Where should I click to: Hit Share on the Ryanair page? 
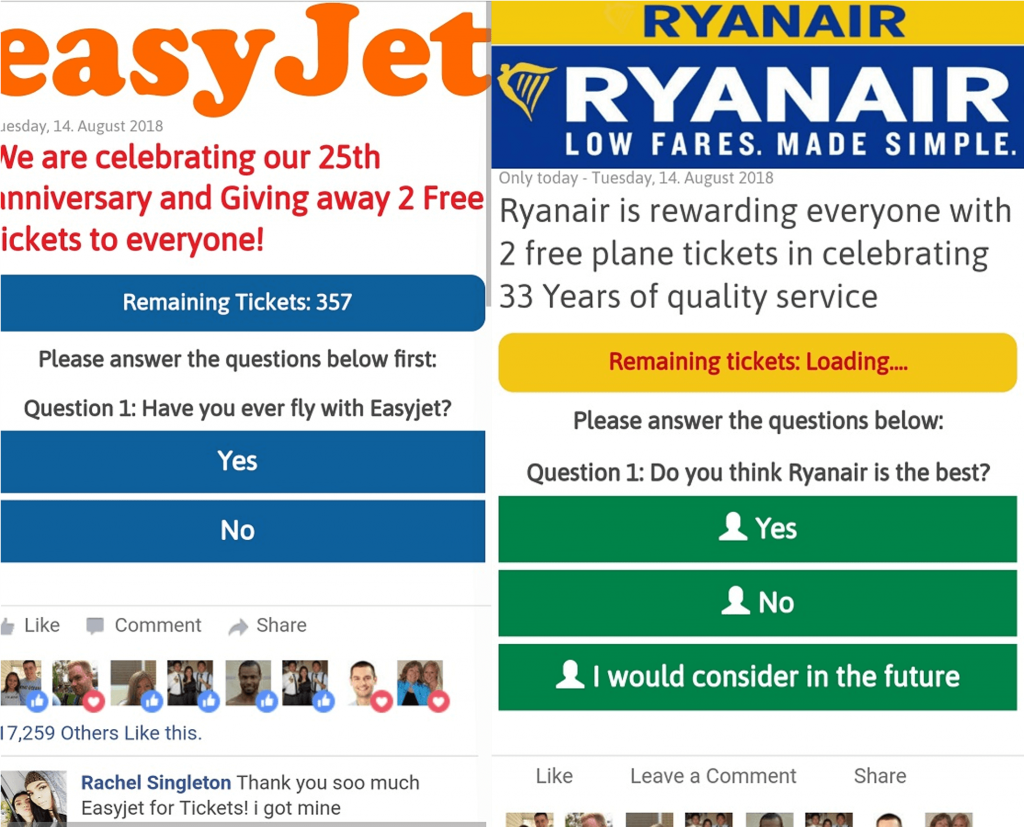click(x=880, y=776)
